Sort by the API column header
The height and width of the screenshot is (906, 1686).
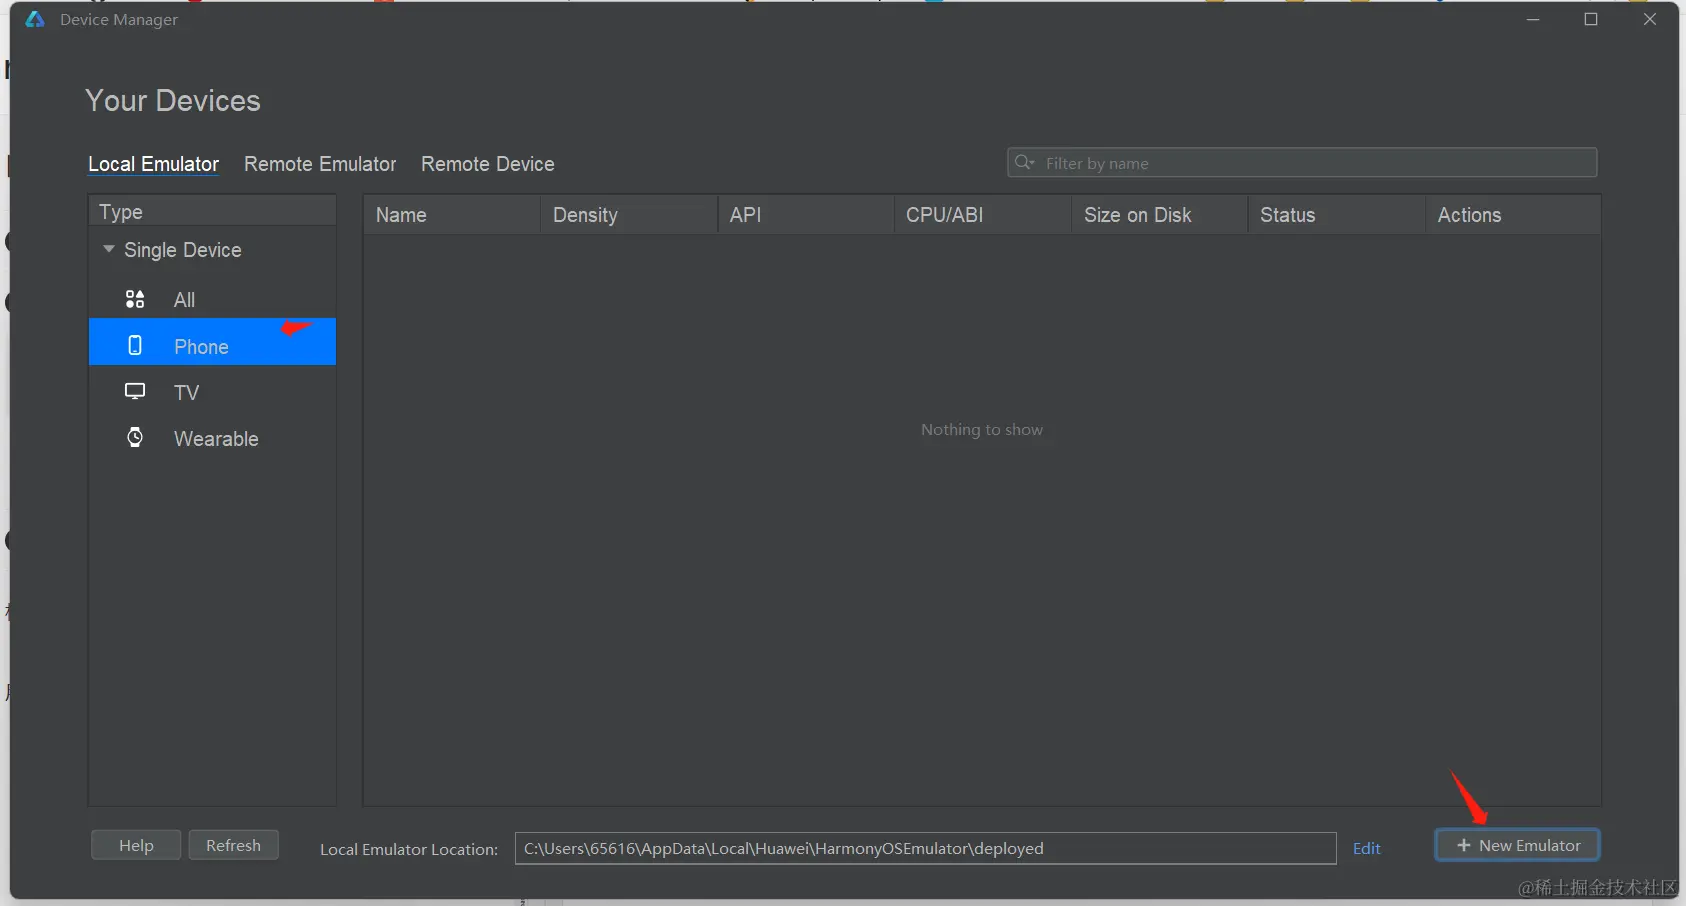[806, 215]
